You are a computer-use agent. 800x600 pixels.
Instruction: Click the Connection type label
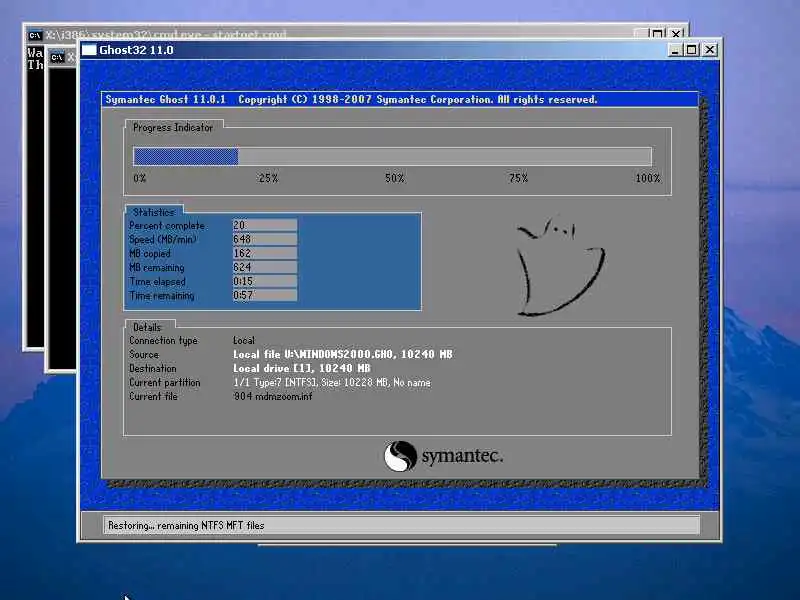click(x=163, y=340)
